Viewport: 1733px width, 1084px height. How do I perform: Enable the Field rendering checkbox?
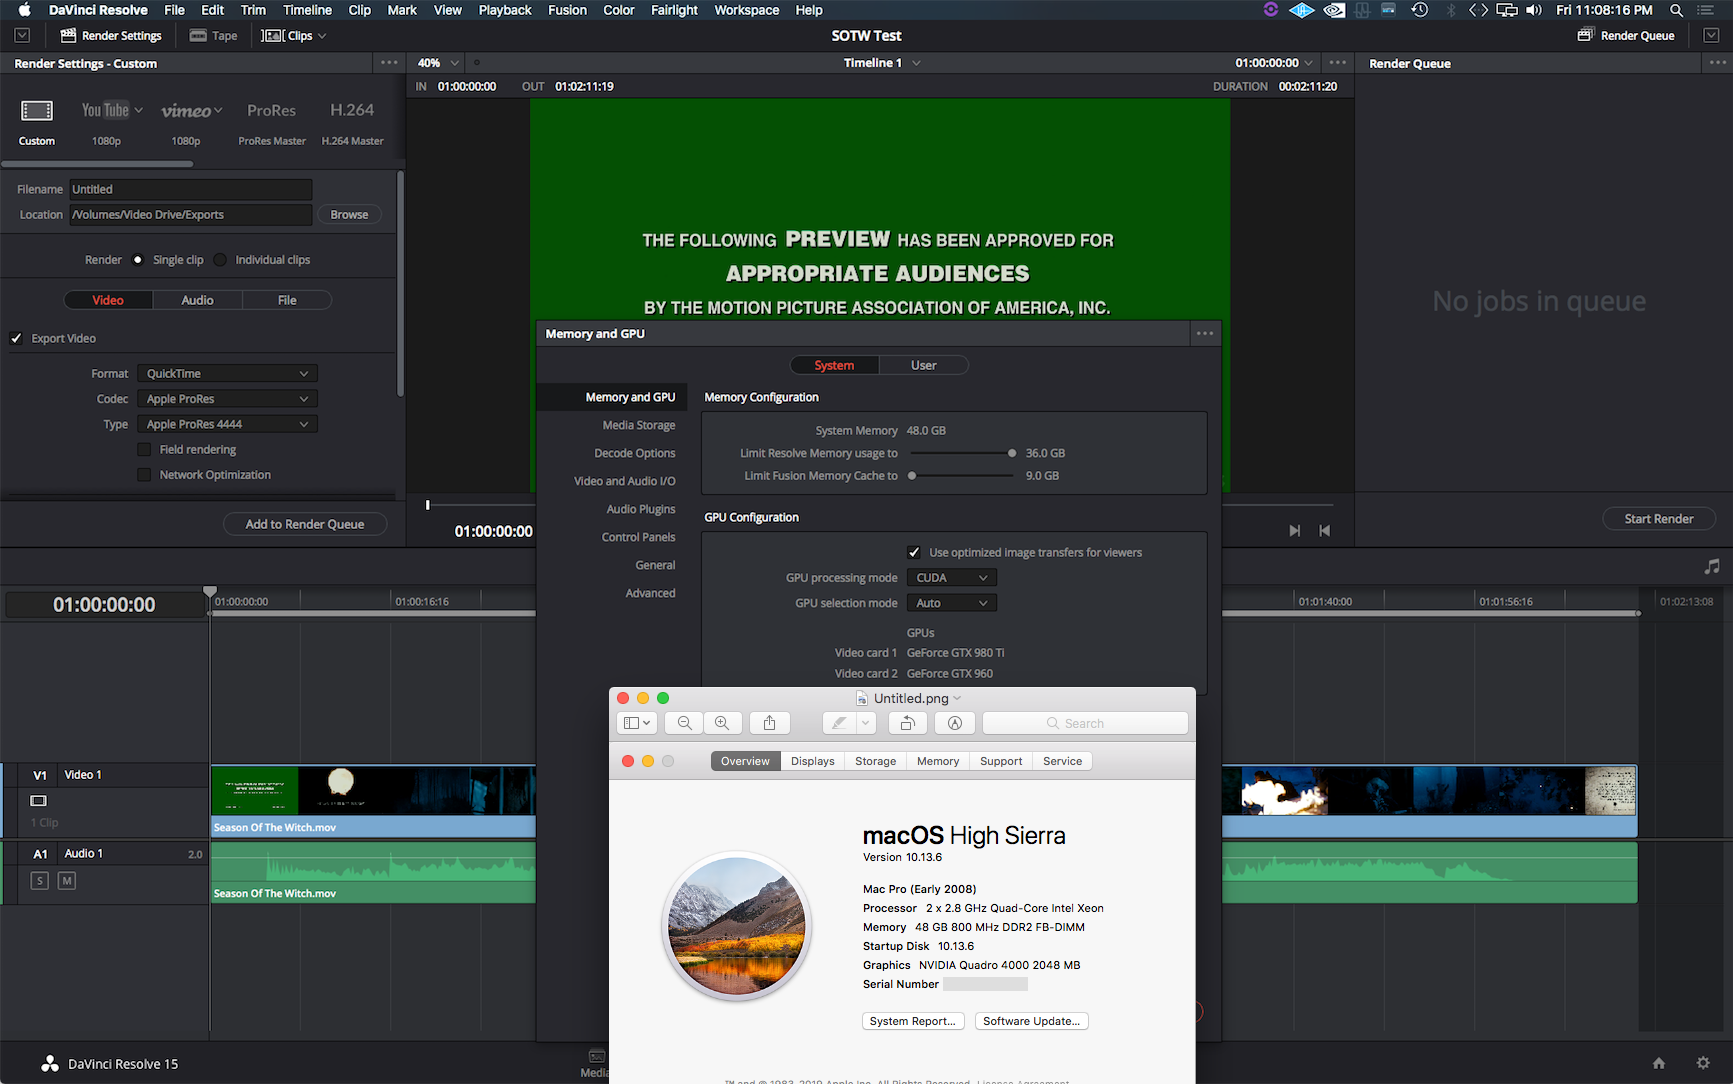145,450
